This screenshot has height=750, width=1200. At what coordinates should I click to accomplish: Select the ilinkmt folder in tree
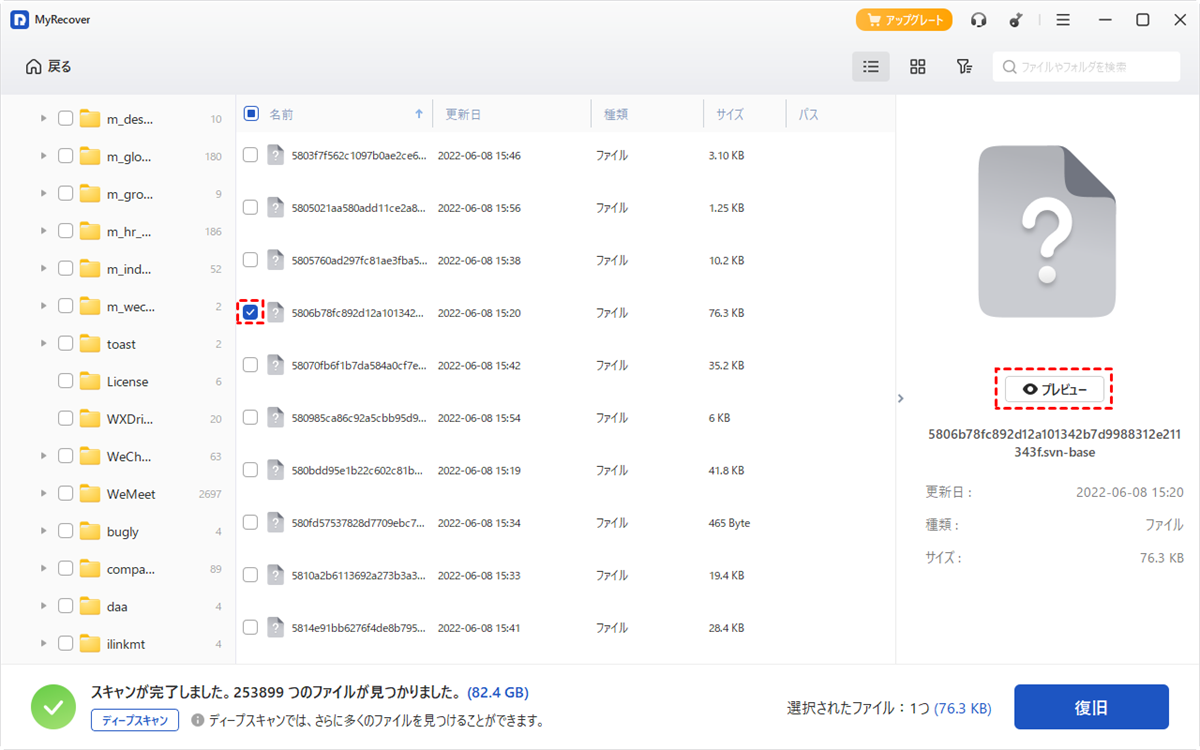pos(126,644)
